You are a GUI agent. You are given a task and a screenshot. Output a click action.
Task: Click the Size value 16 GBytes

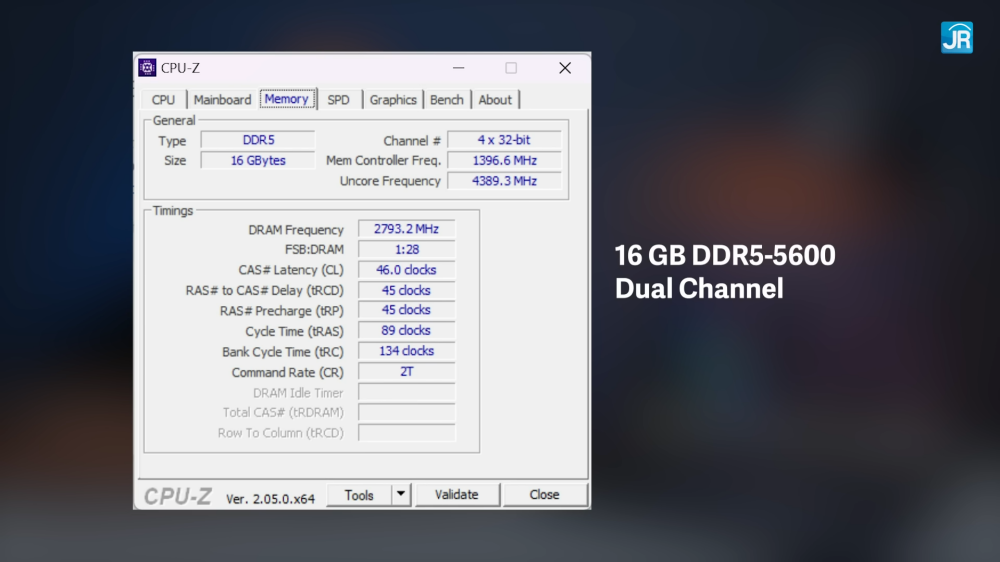258,160
